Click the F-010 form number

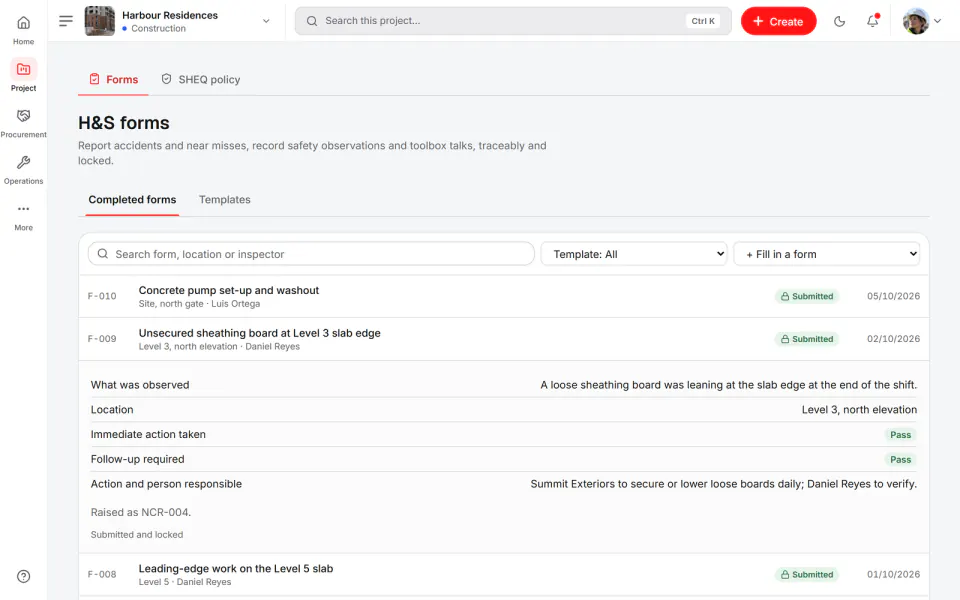point(102,296)
